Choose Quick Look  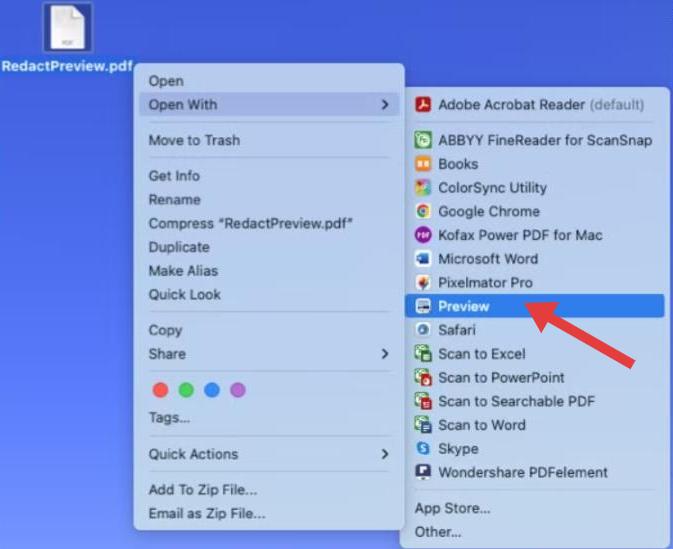click(x=269, y=294)
